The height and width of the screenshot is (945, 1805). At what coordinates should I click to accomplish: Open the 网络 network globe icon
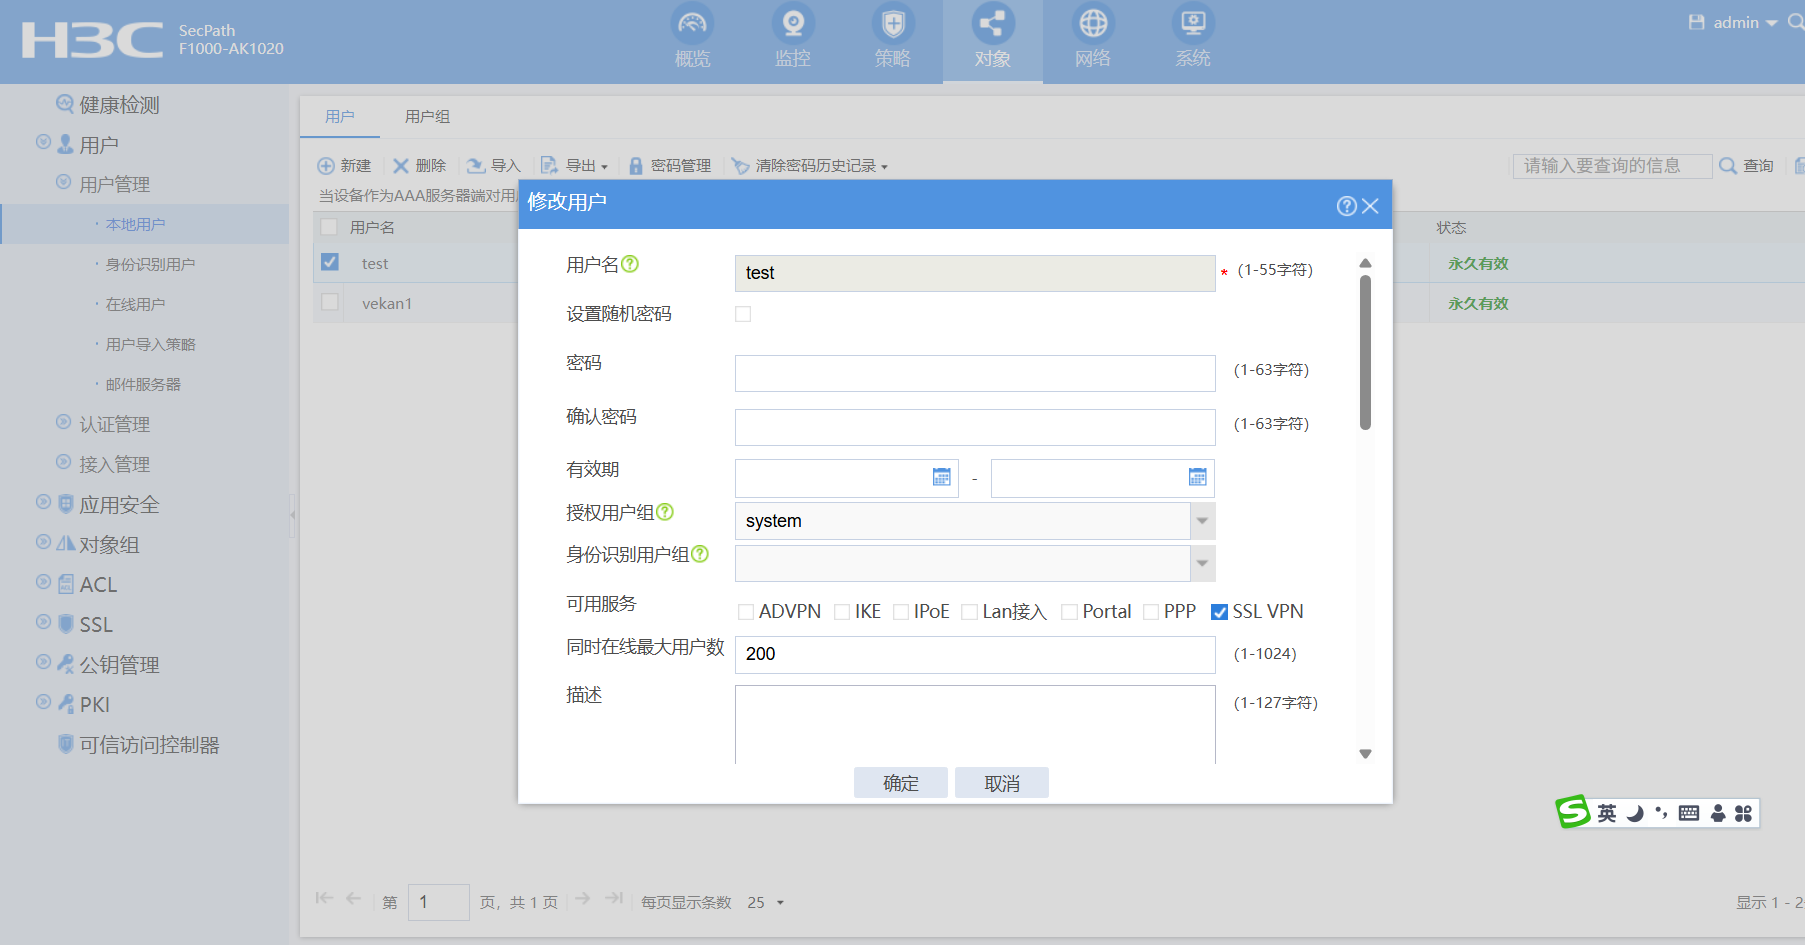point(1092,24)
